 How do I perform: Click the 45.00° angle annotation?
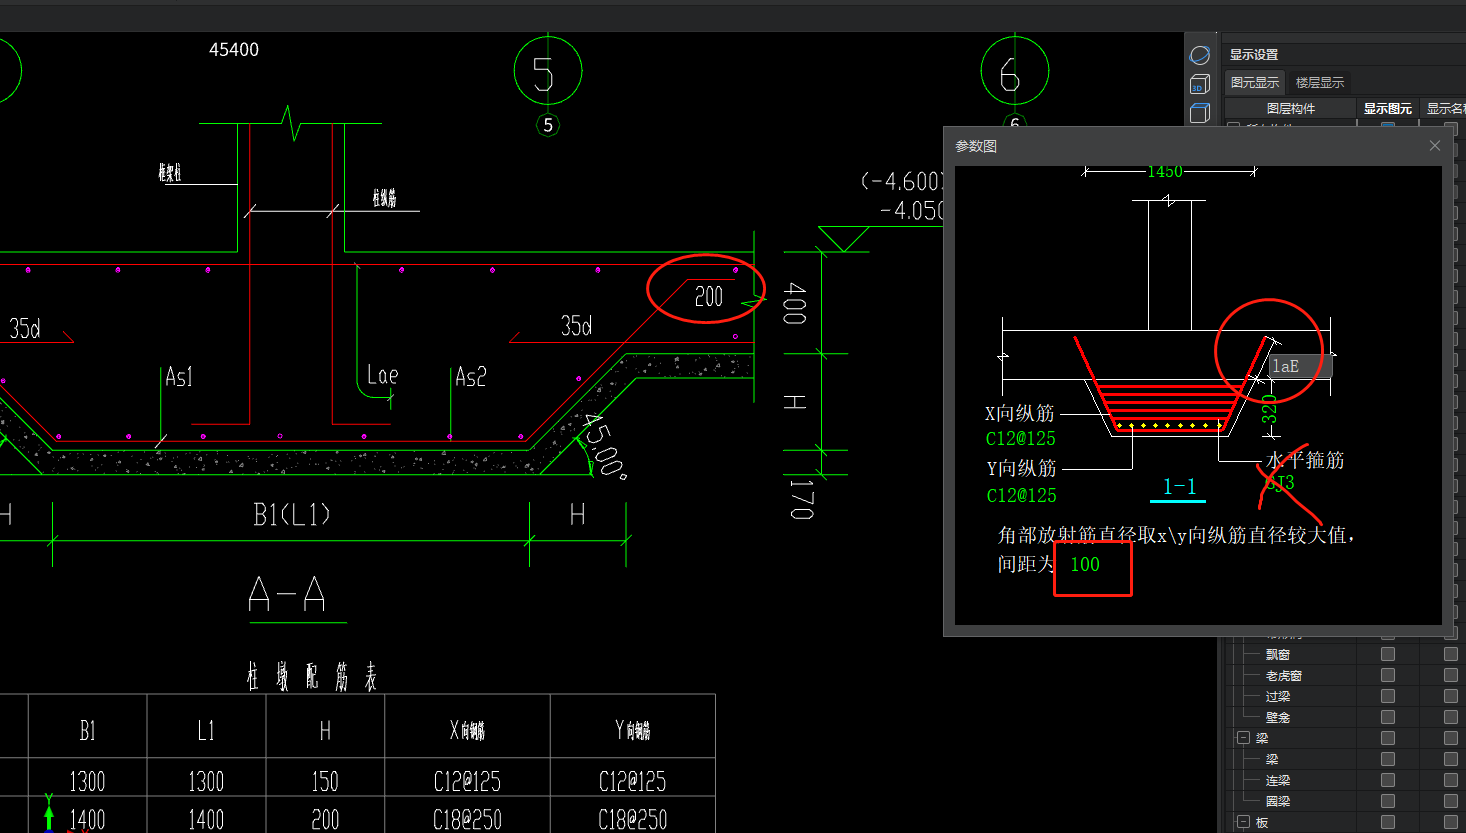pos(605,447)
